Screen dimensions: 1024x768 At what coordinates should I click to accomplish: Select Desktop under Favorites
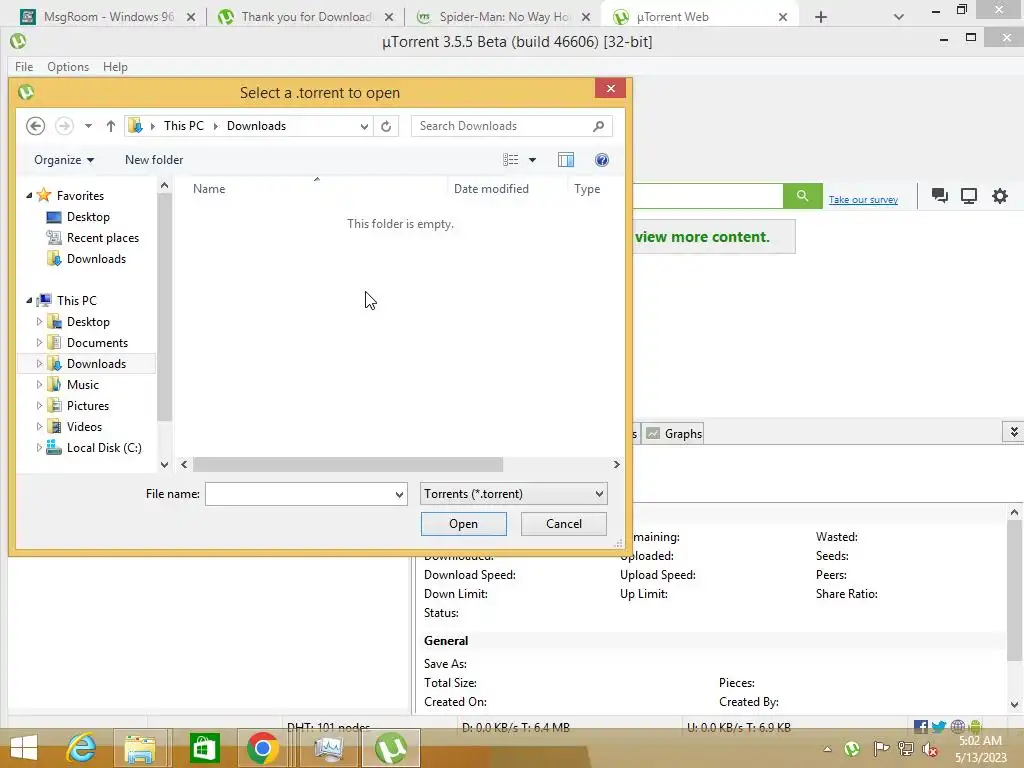tap(88, 217)
